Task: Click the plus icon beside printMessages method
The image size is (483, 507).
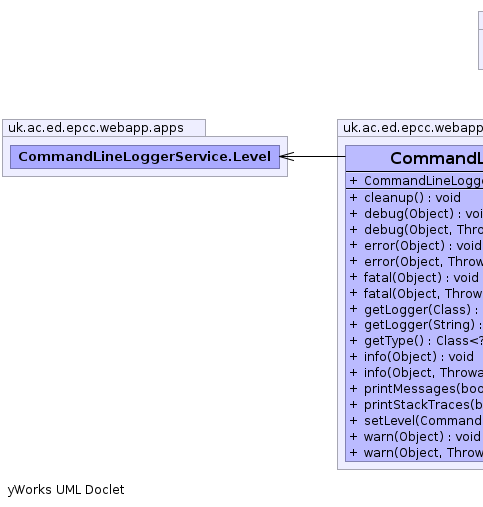Action: [353, 388]
